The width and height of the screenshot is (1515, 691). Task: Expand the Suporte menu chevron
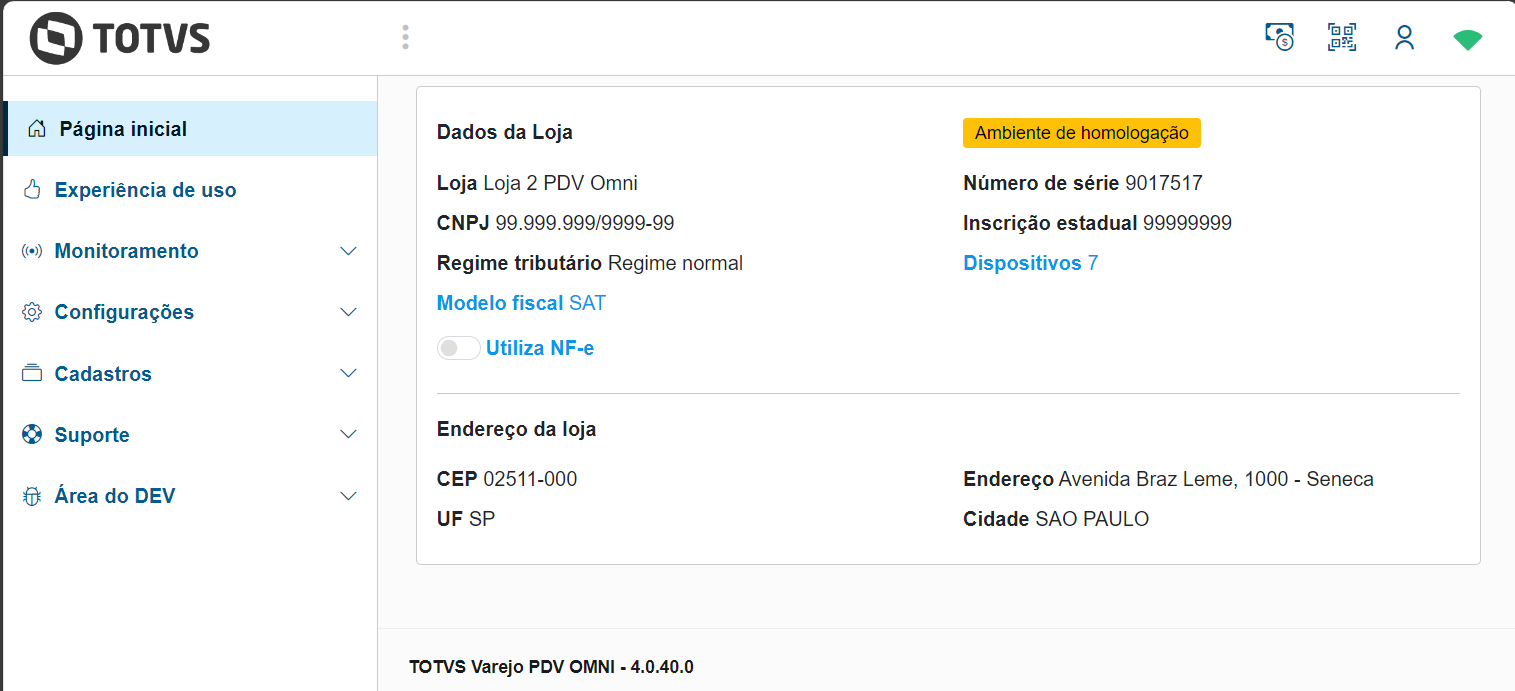coord(348,435)
